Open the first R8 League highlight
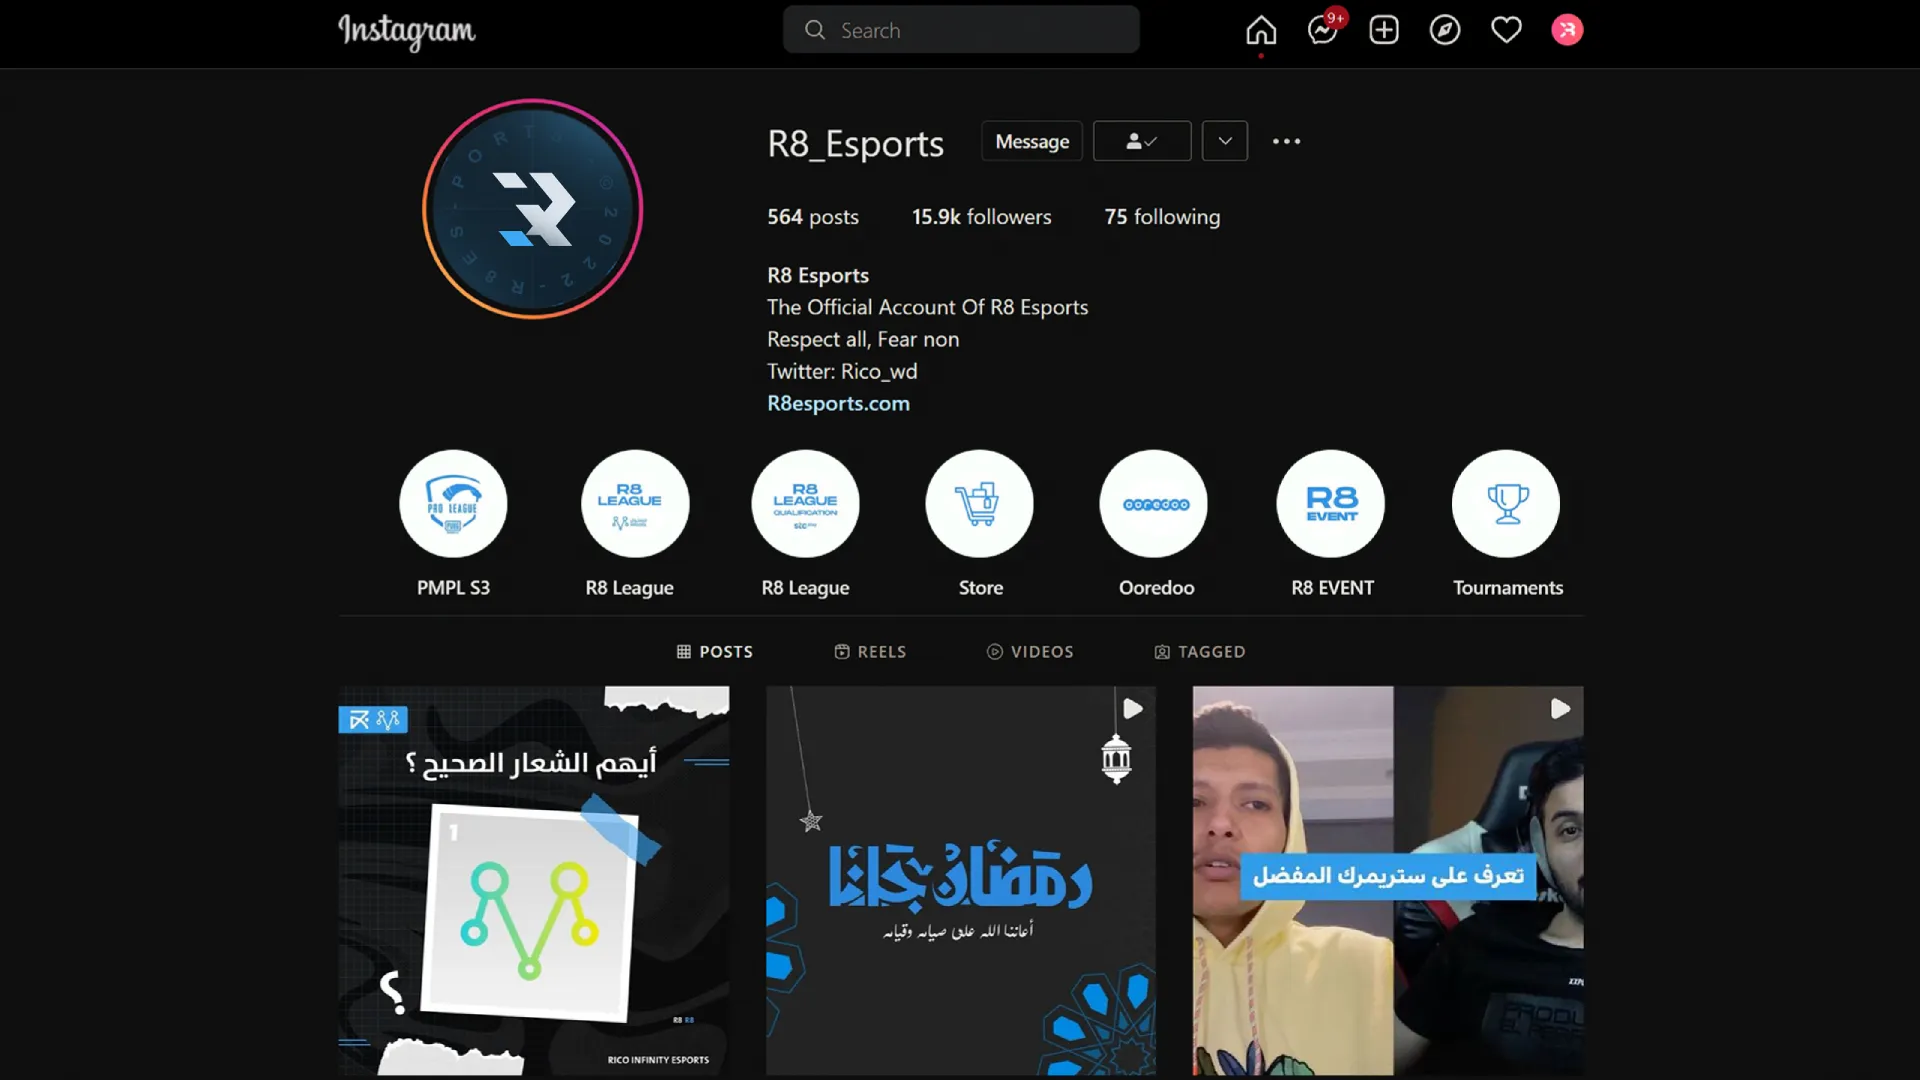1920x1080 pixels. [x=635, y=503]
